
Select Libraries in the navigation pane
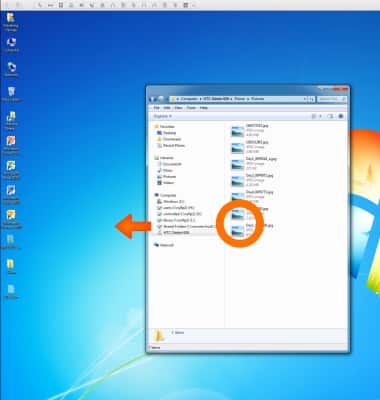click(x=164, y=158)
